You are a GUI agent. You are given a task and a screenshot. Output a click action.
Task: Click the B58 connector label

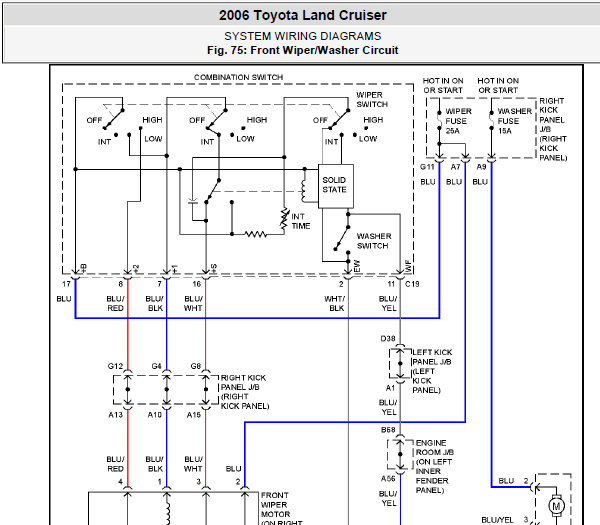click(x=388, y=430)
